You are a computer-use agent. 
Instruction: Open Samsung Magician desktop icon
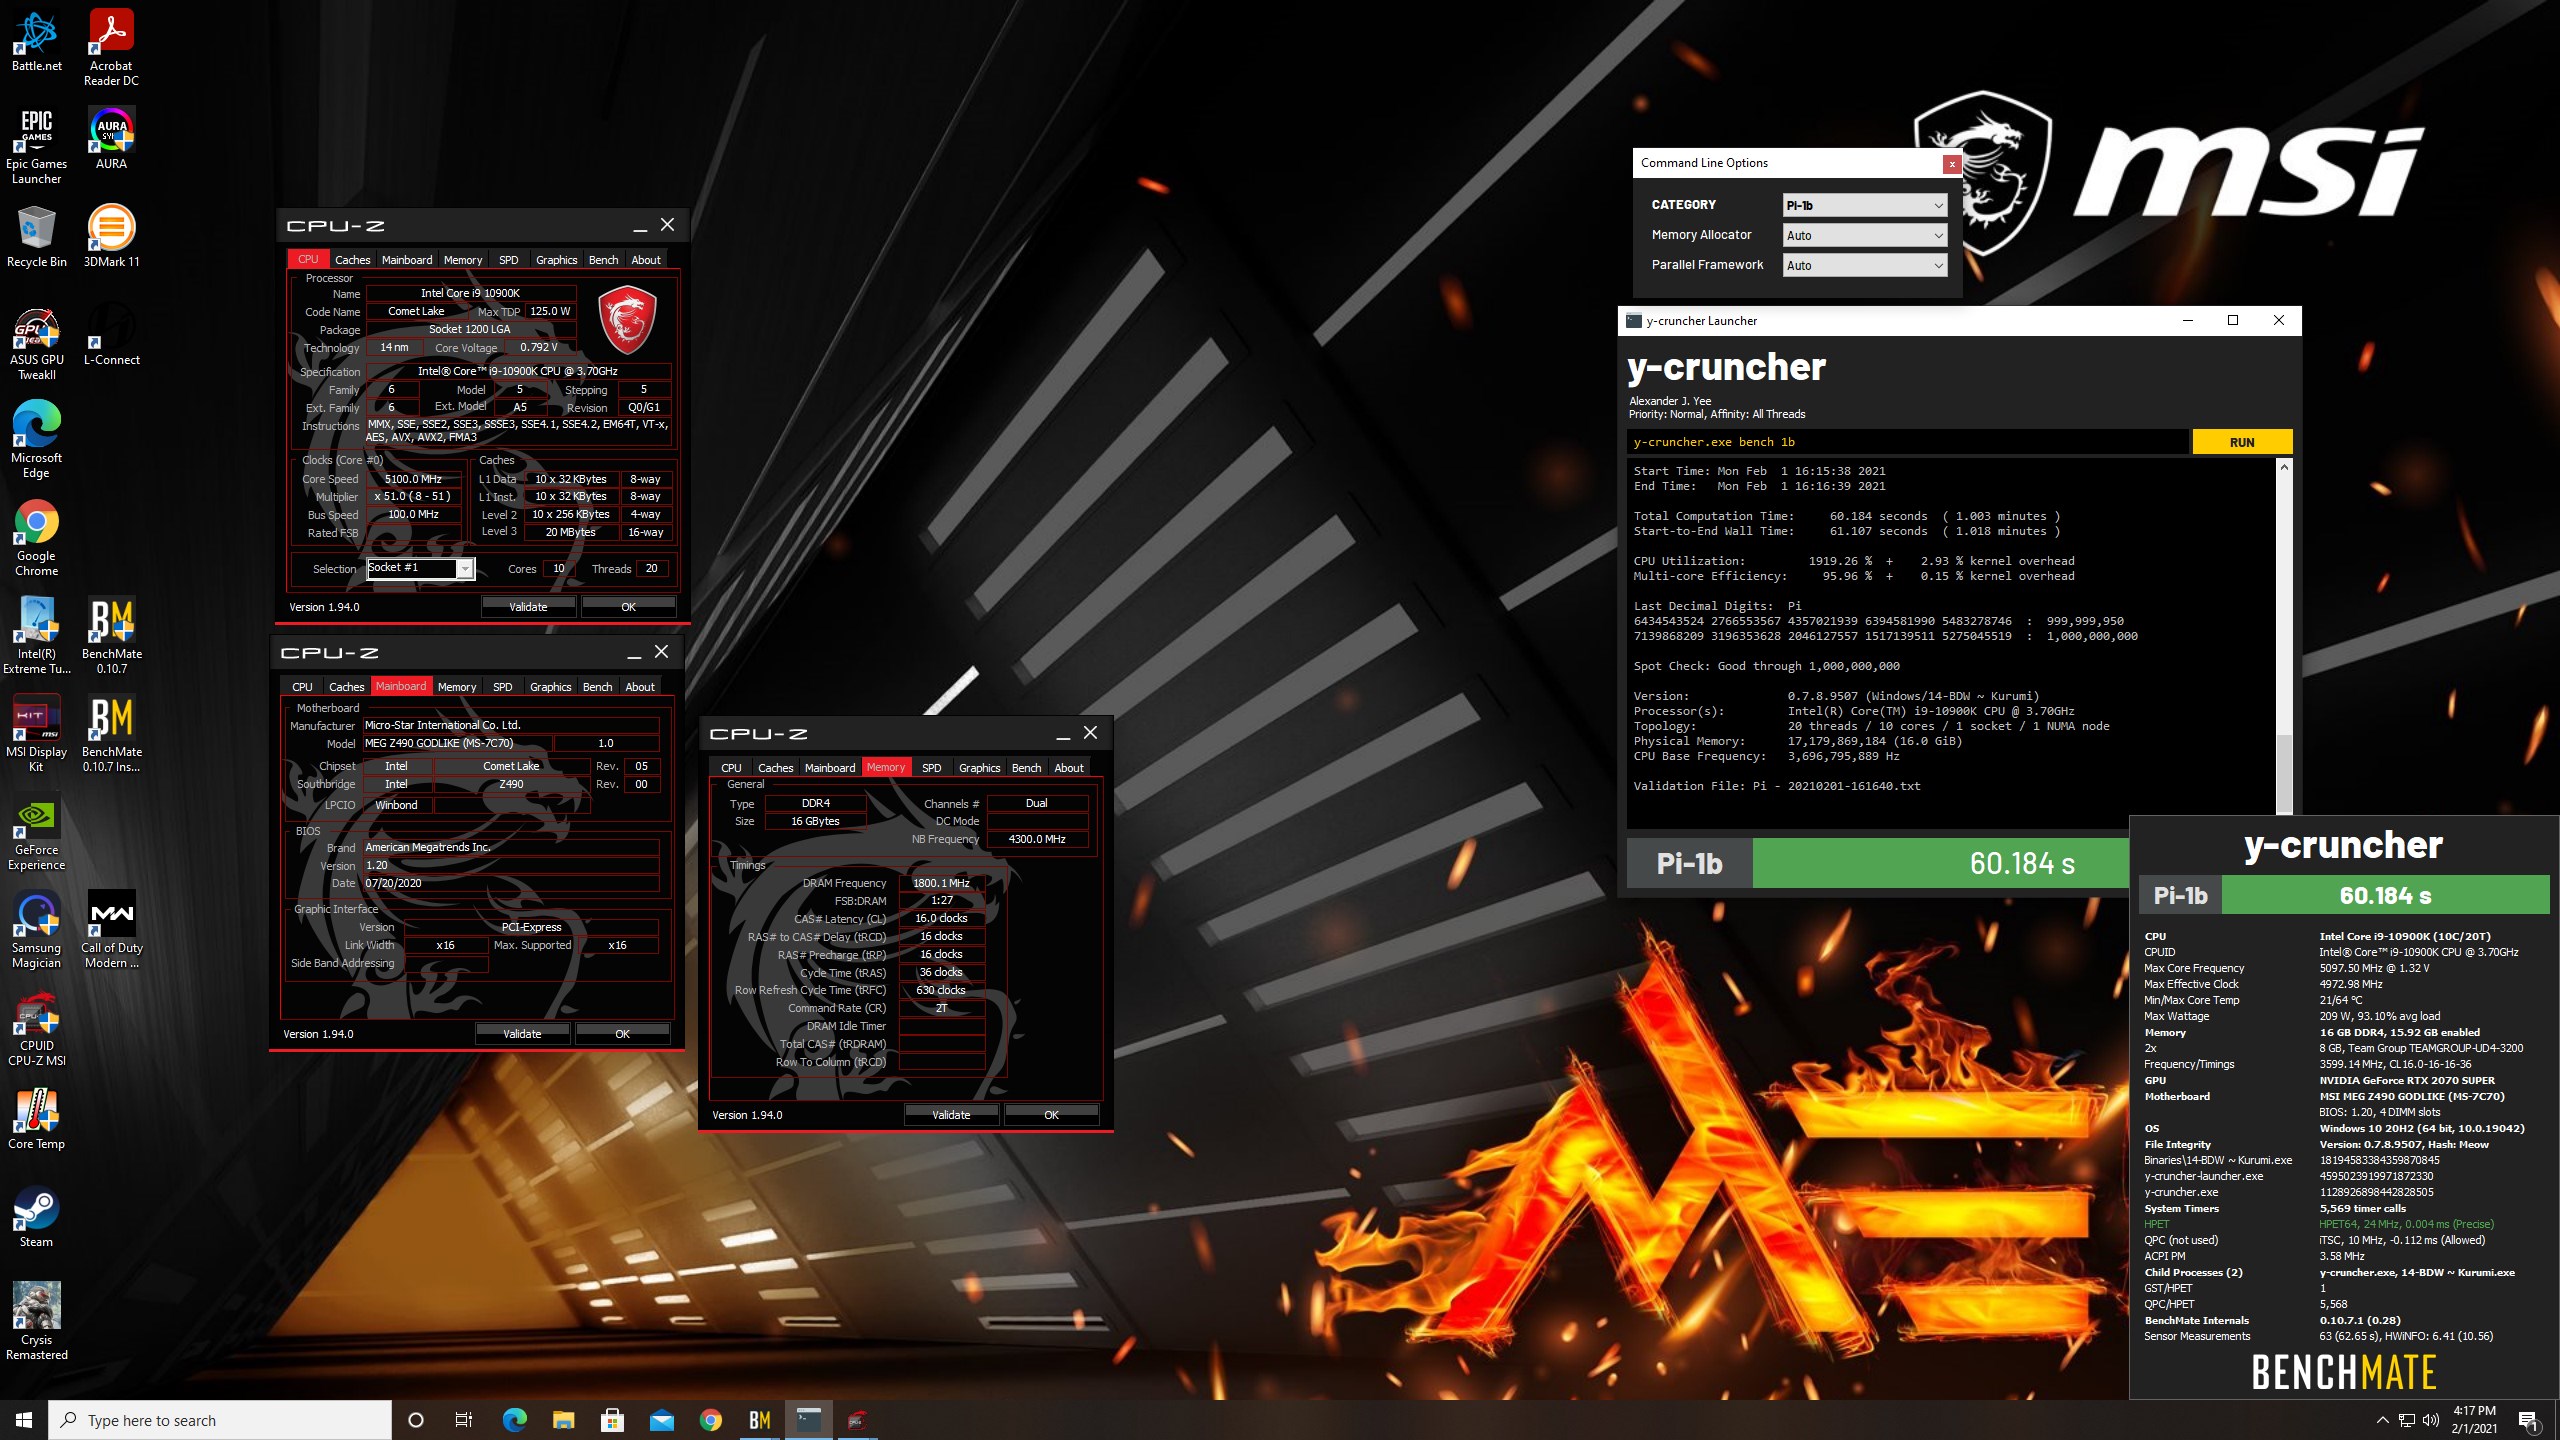37,930
